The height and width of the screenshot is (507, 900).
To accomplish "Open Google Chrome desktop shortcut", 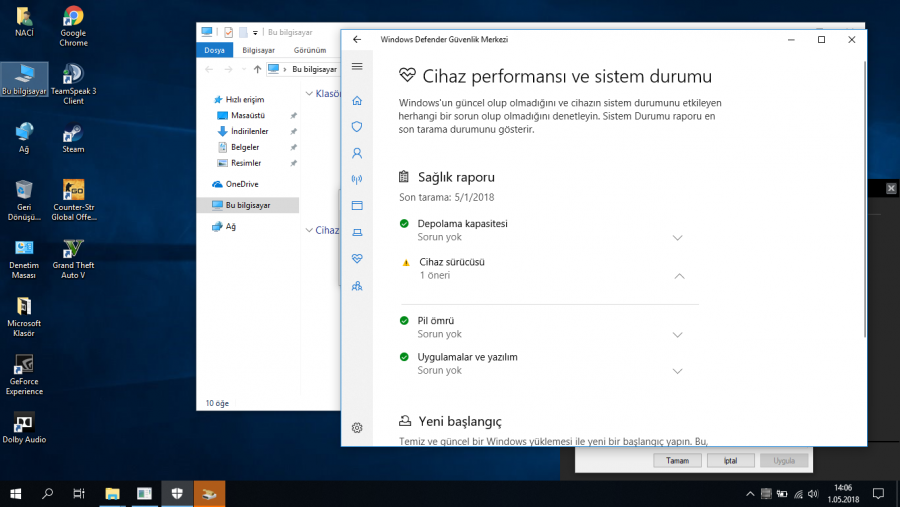I will tap(73, 26).
